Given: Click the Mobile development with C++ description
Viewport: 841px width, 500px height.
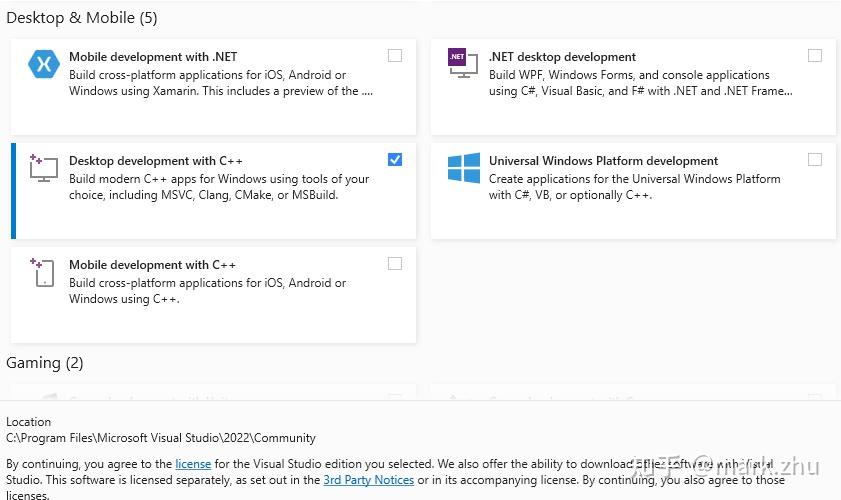Looking at the screenshot, I should (207, 291).
